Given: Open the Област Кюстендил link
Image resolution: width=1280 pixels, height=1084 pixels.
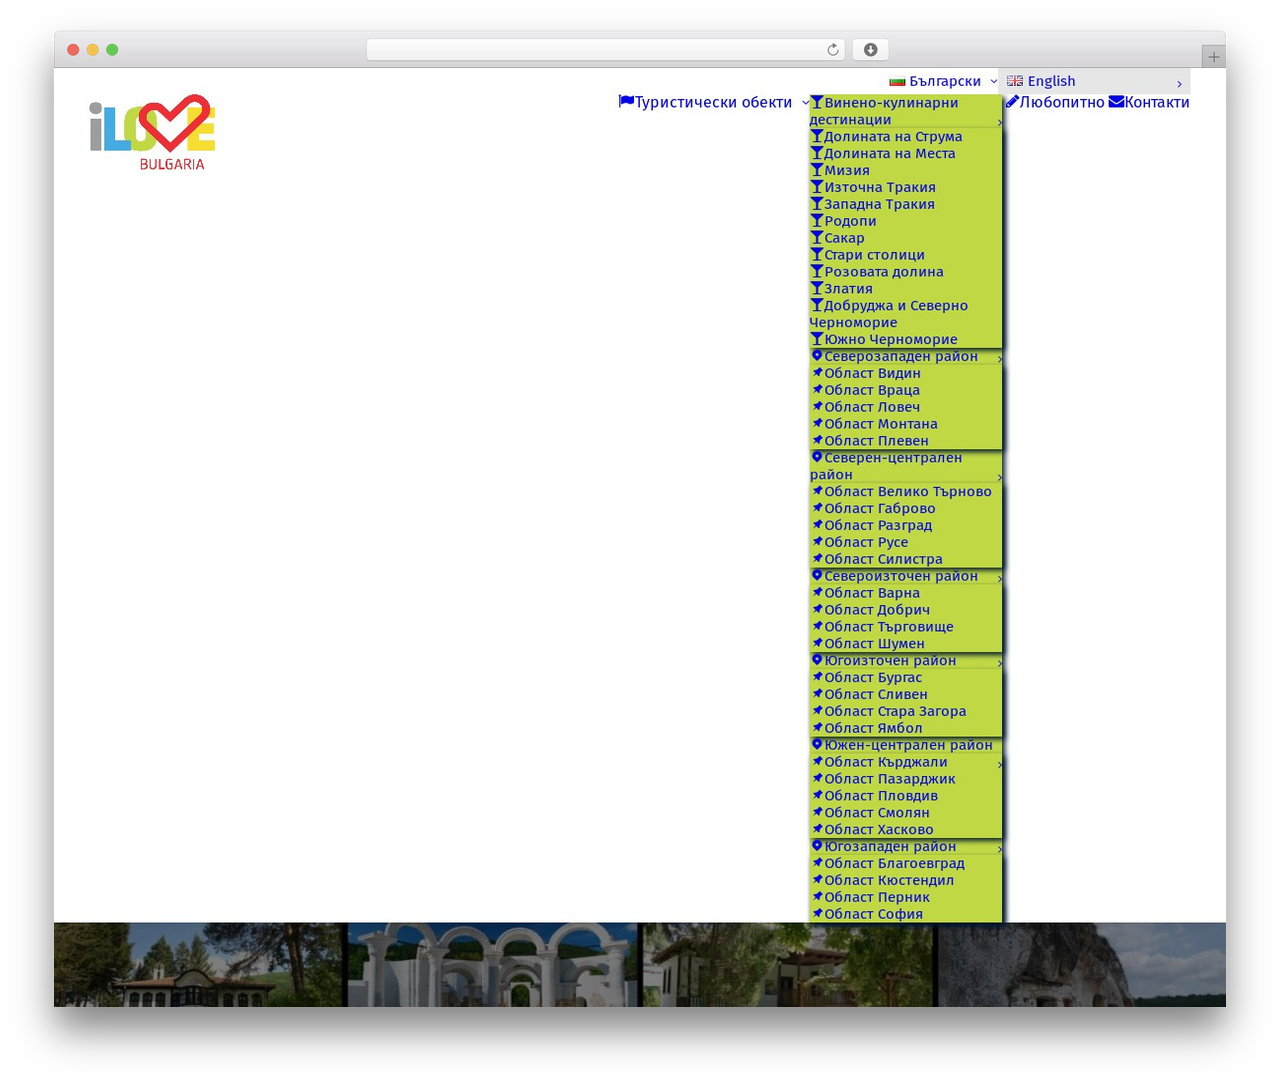Looking at the screenshot, I should [x=889, y=880].
